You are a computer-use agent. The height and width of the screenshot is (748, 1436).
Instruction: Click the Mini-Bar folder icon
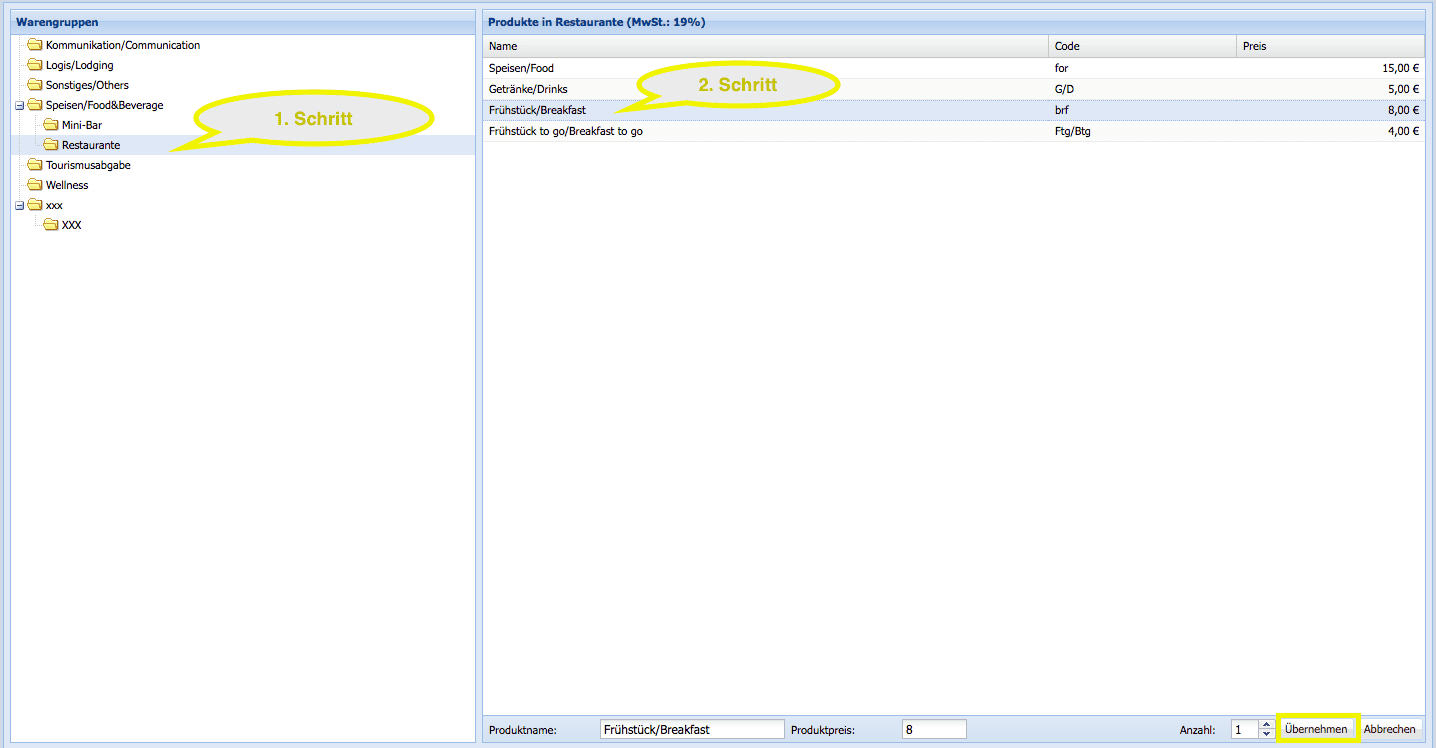tap(51, 125)
